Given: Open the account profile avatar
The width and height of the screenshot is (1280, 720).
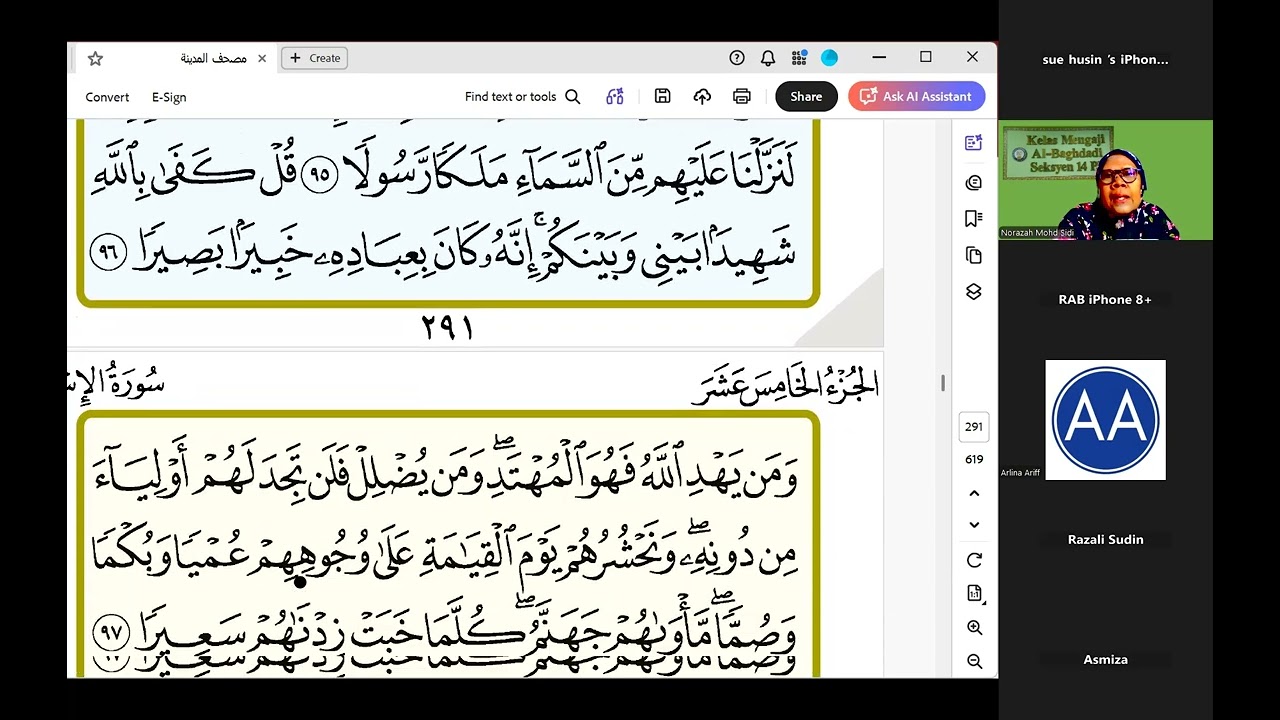Looking at the screenshot, I should (829, 58).
